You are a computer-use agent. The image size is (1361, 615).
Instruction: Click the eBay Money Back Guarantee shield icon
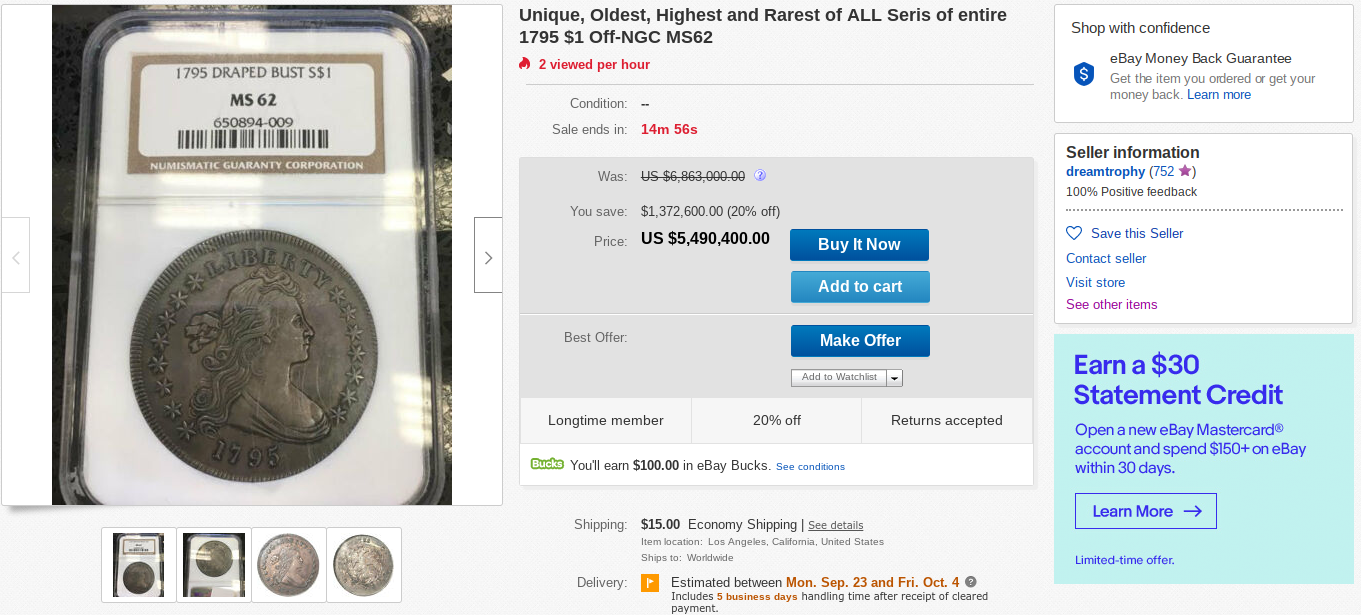(1084, 74)
